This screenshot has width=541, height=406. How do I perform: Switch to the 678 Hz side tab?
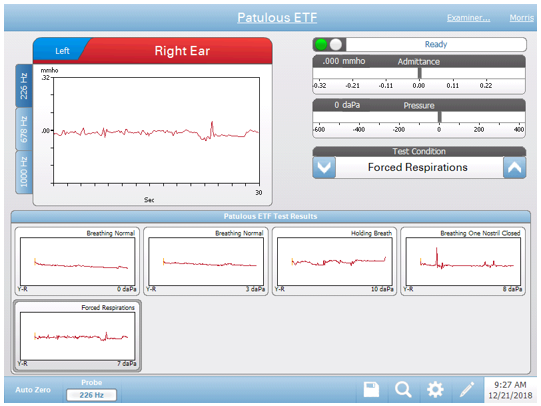23,129
